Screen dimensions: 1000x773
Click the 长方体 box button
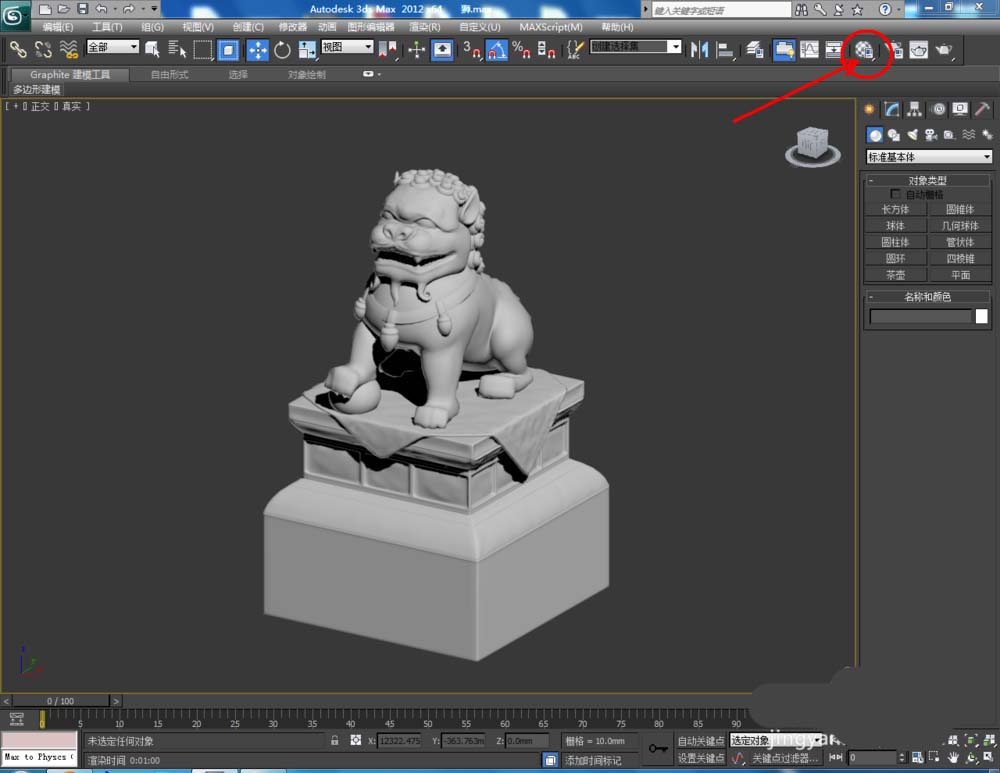pyautogui.click(x=895, y=209)
